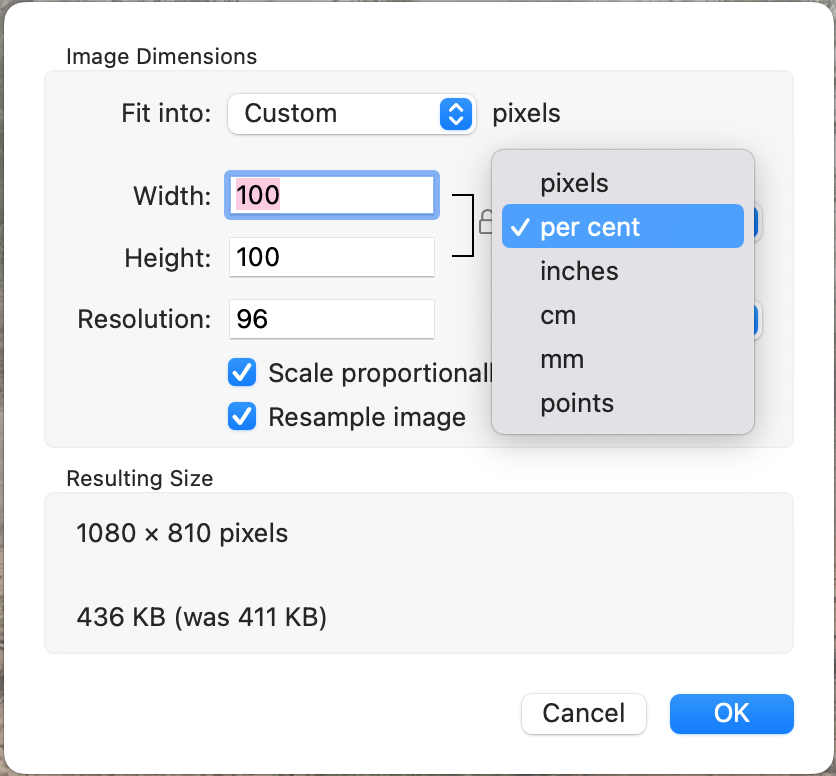Click the Width input field
The height and width of the screenshot is (776, 836).
332,195
